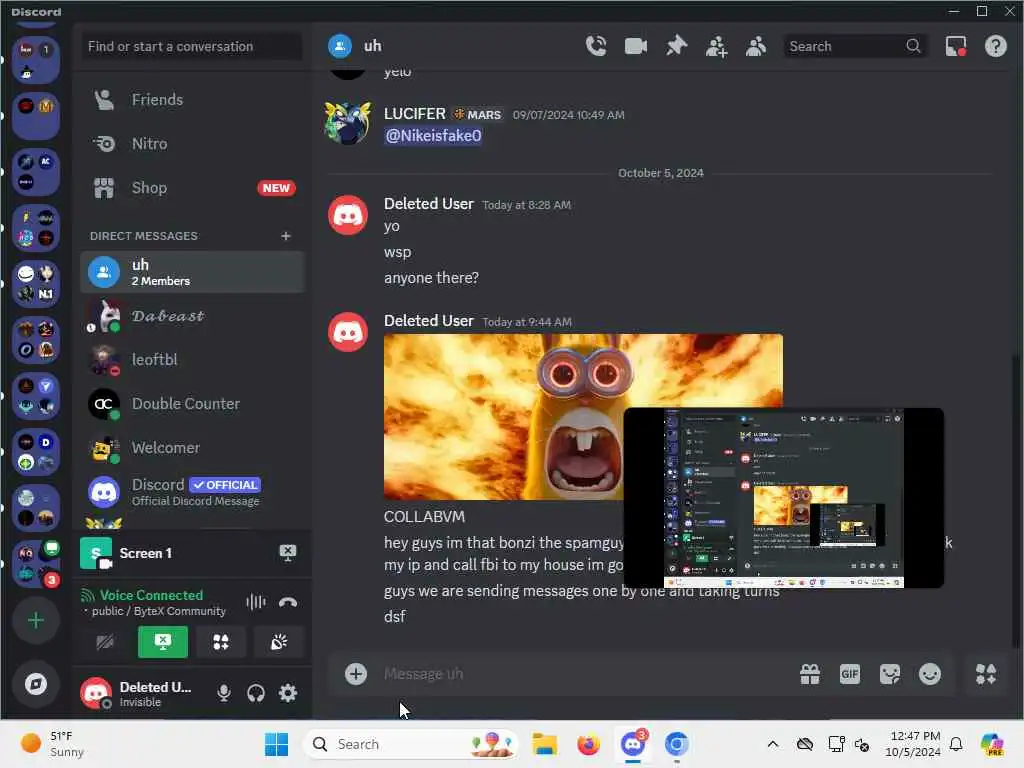Open DM with Welcomer
This screenshot has height=768, width=1024.
pyautogui.click(x=192, y=448)
